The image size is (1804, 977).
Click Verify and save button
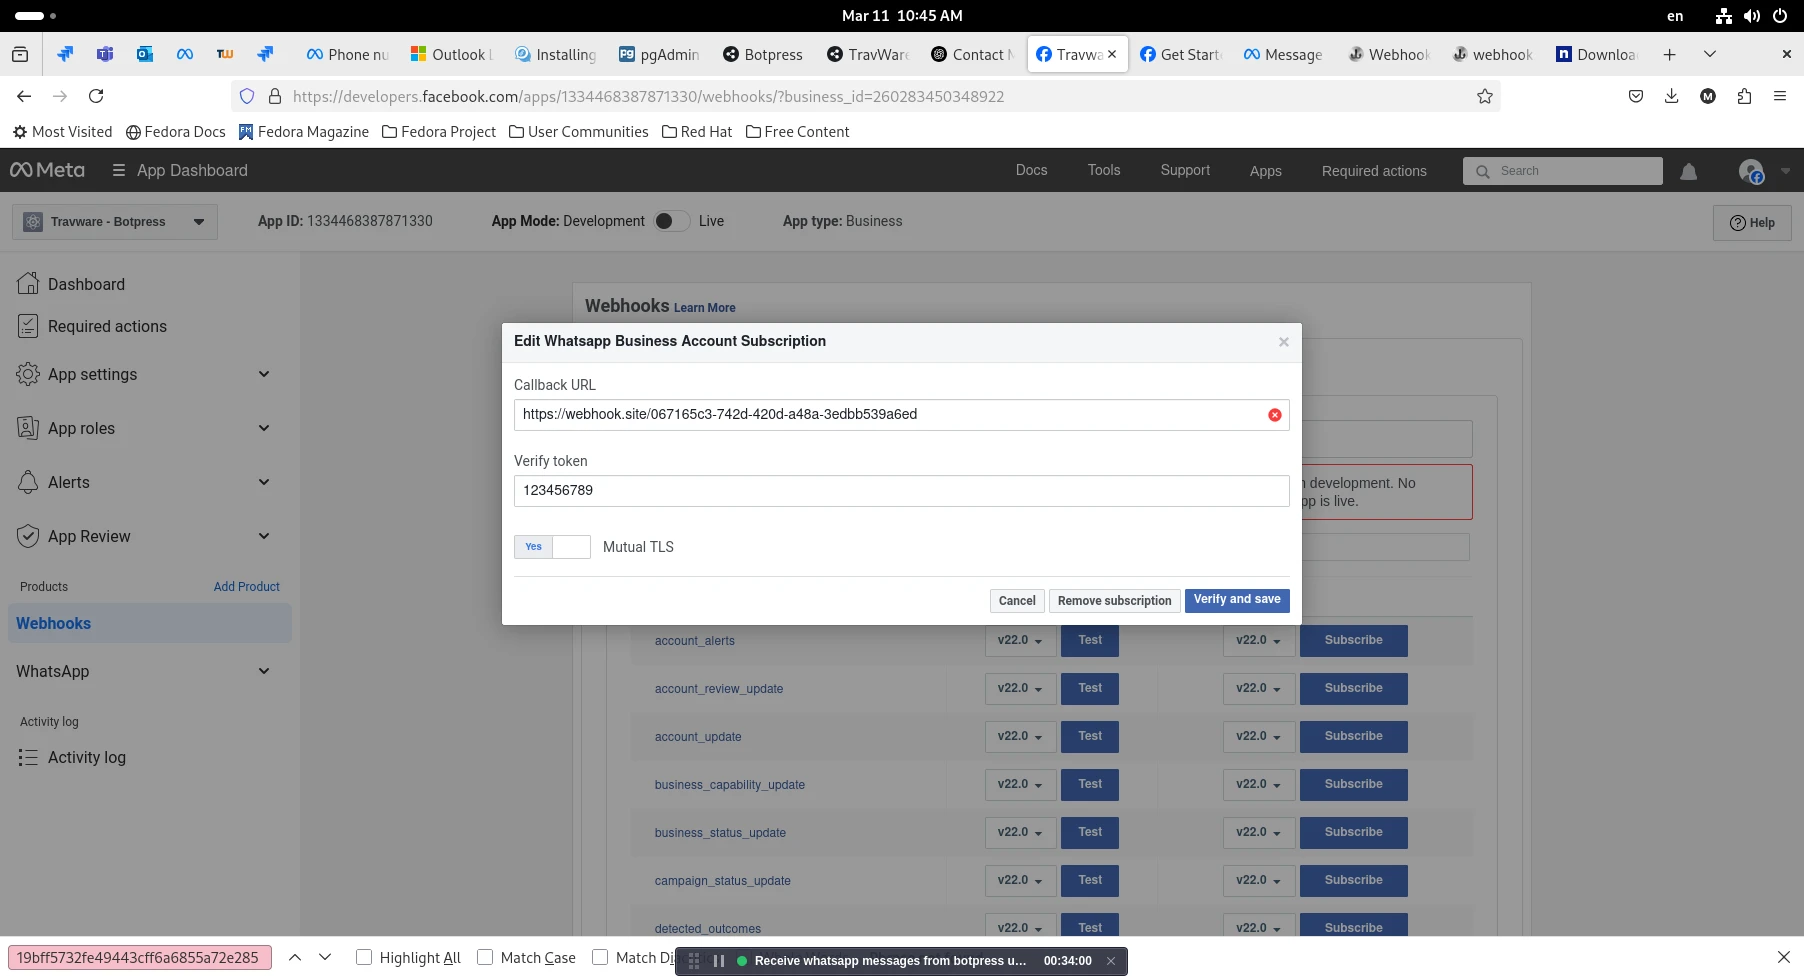pyautogui.click(x=1237, y=600)
